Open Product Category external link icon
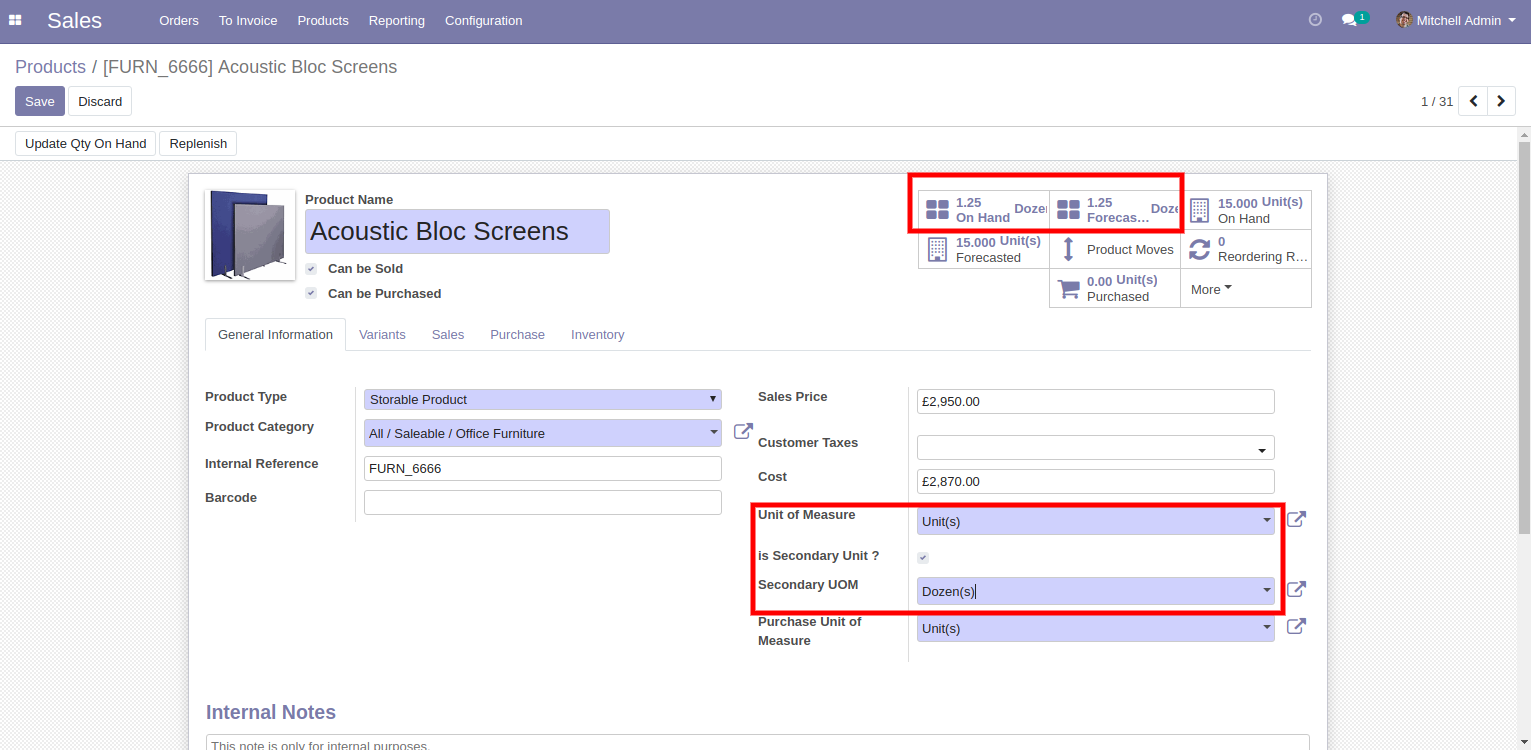Viewport: 1531px width, 750px height. point(743,432)
